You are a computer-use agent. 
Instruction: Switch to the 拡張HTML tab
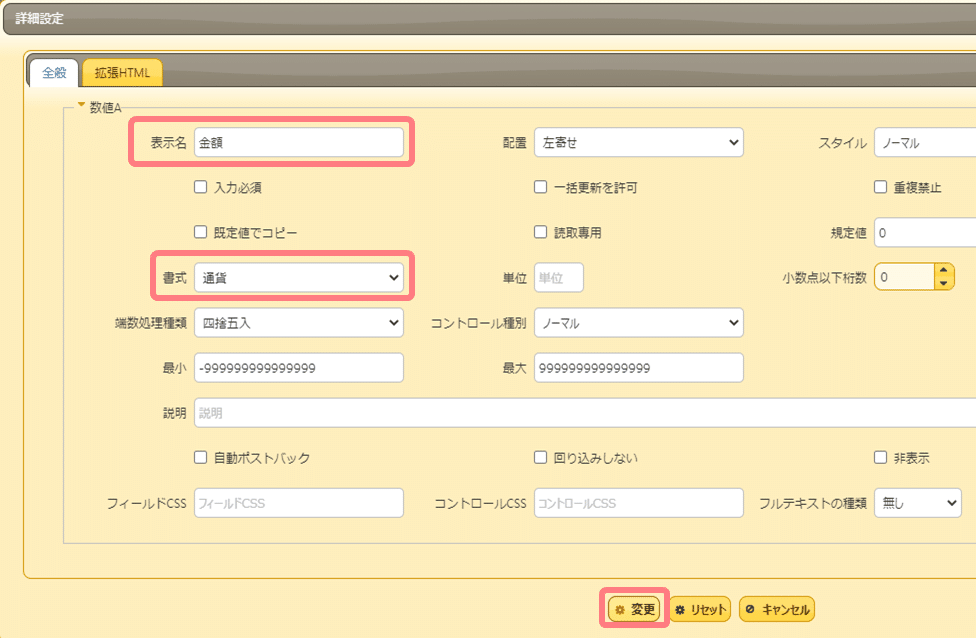tap(122, 73)
